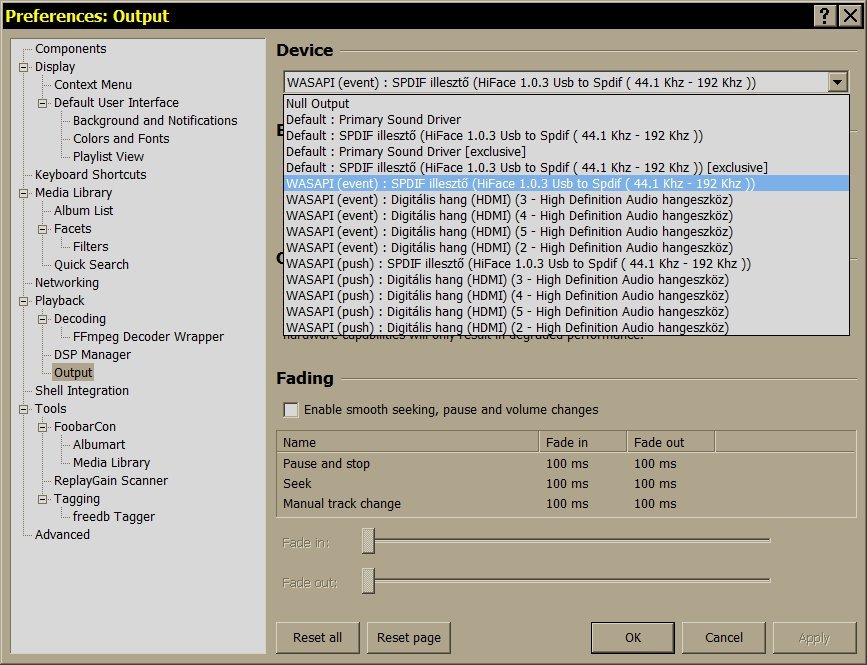Open Quick Search page
The height and width of the screenshot is (665, 867).
point(91,265)
